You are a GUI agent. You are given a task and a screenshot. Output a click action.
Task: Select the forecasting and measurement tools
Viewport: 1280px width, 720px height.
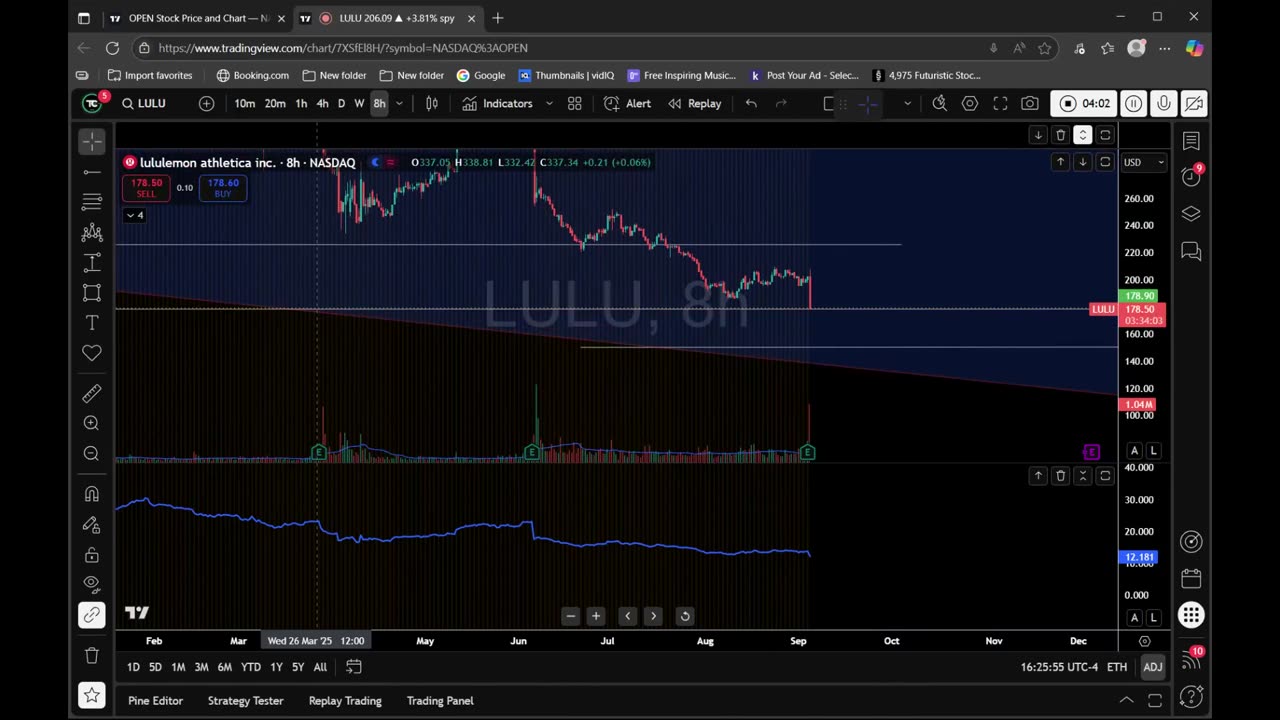[92, 262]
